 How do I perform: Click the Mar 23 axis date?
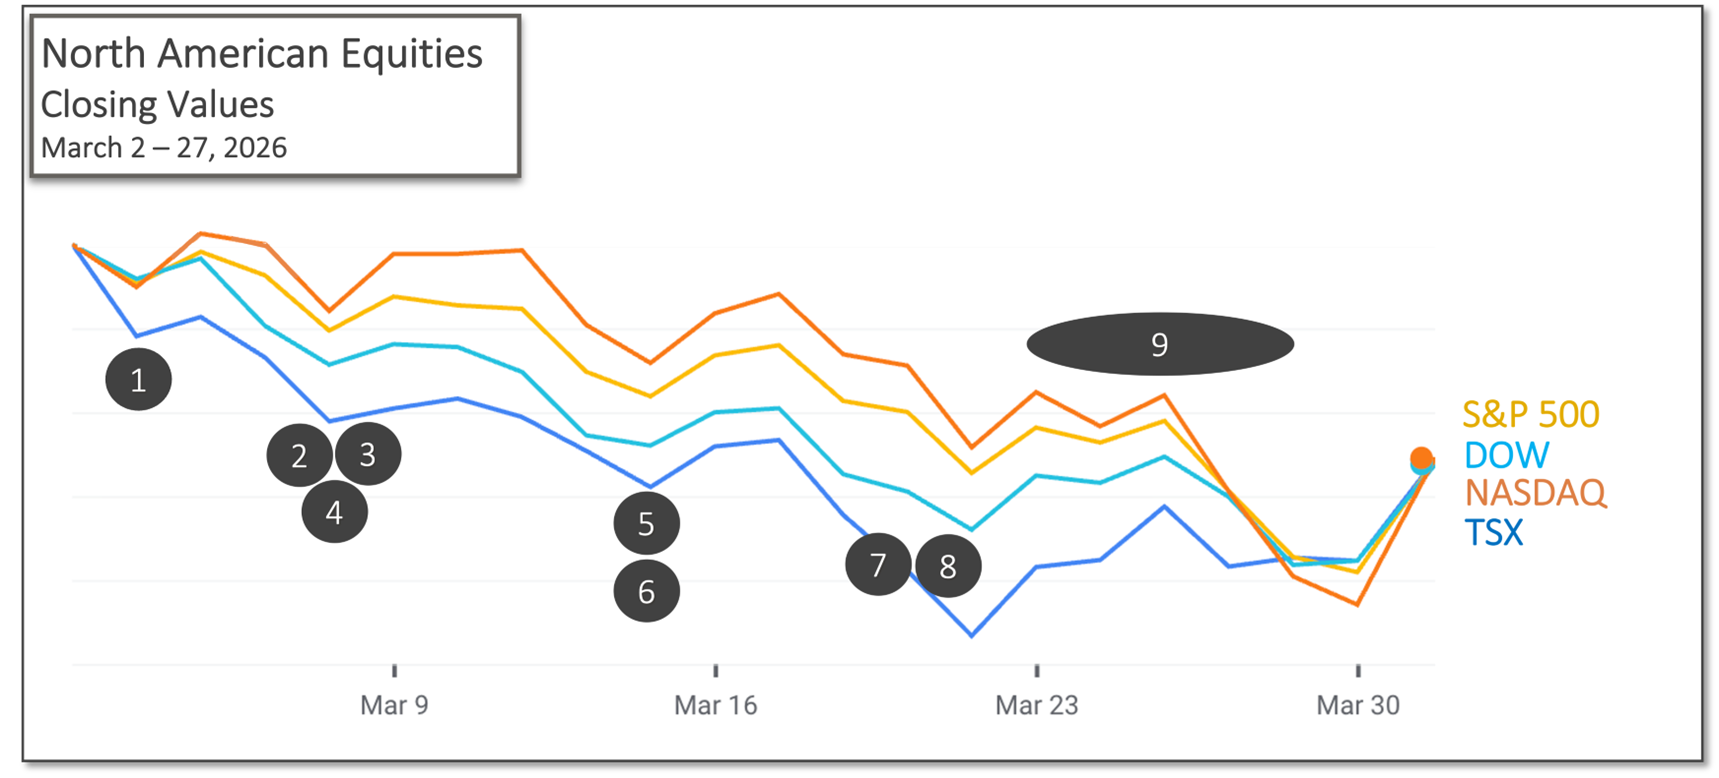pos(1036,705)
